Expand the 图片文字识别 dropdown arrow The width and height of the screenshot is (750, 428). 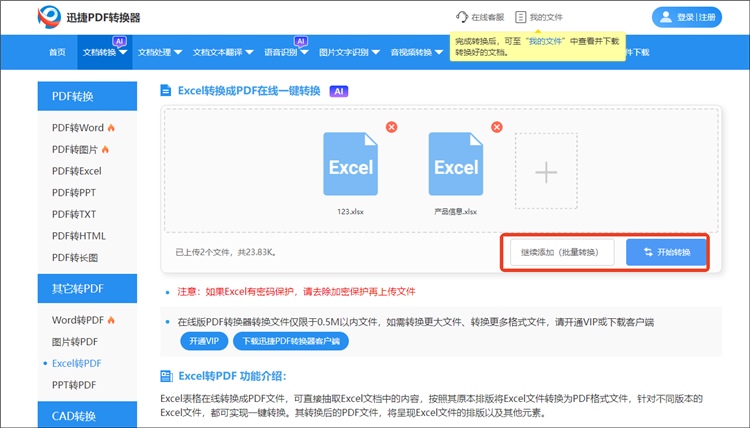375,53
